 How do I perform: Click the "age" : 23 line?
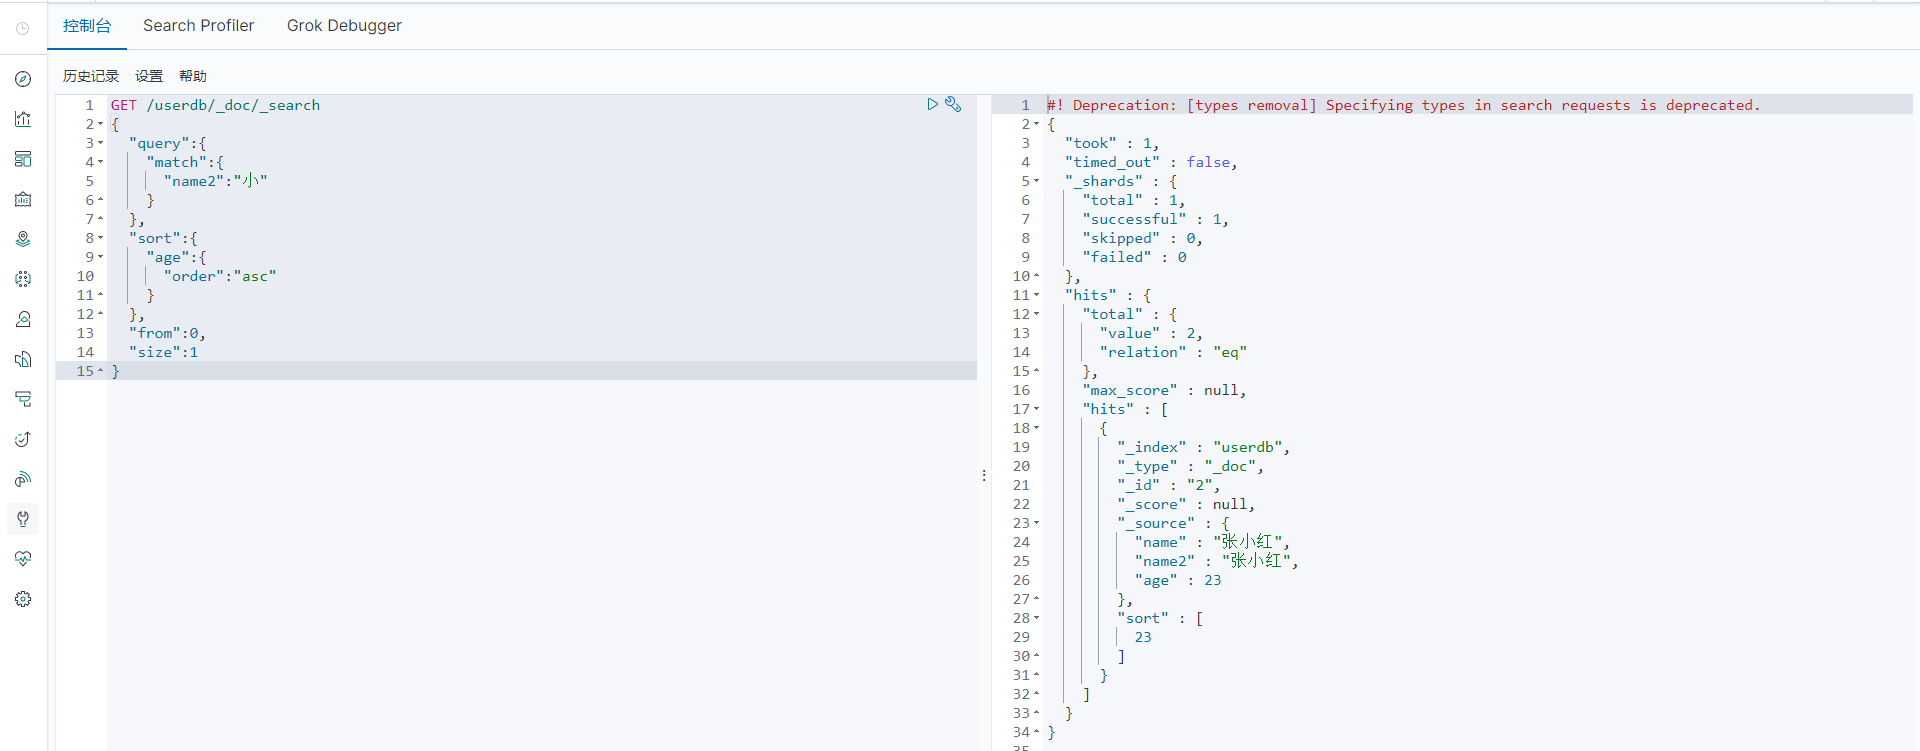[x=1178, y=580]
